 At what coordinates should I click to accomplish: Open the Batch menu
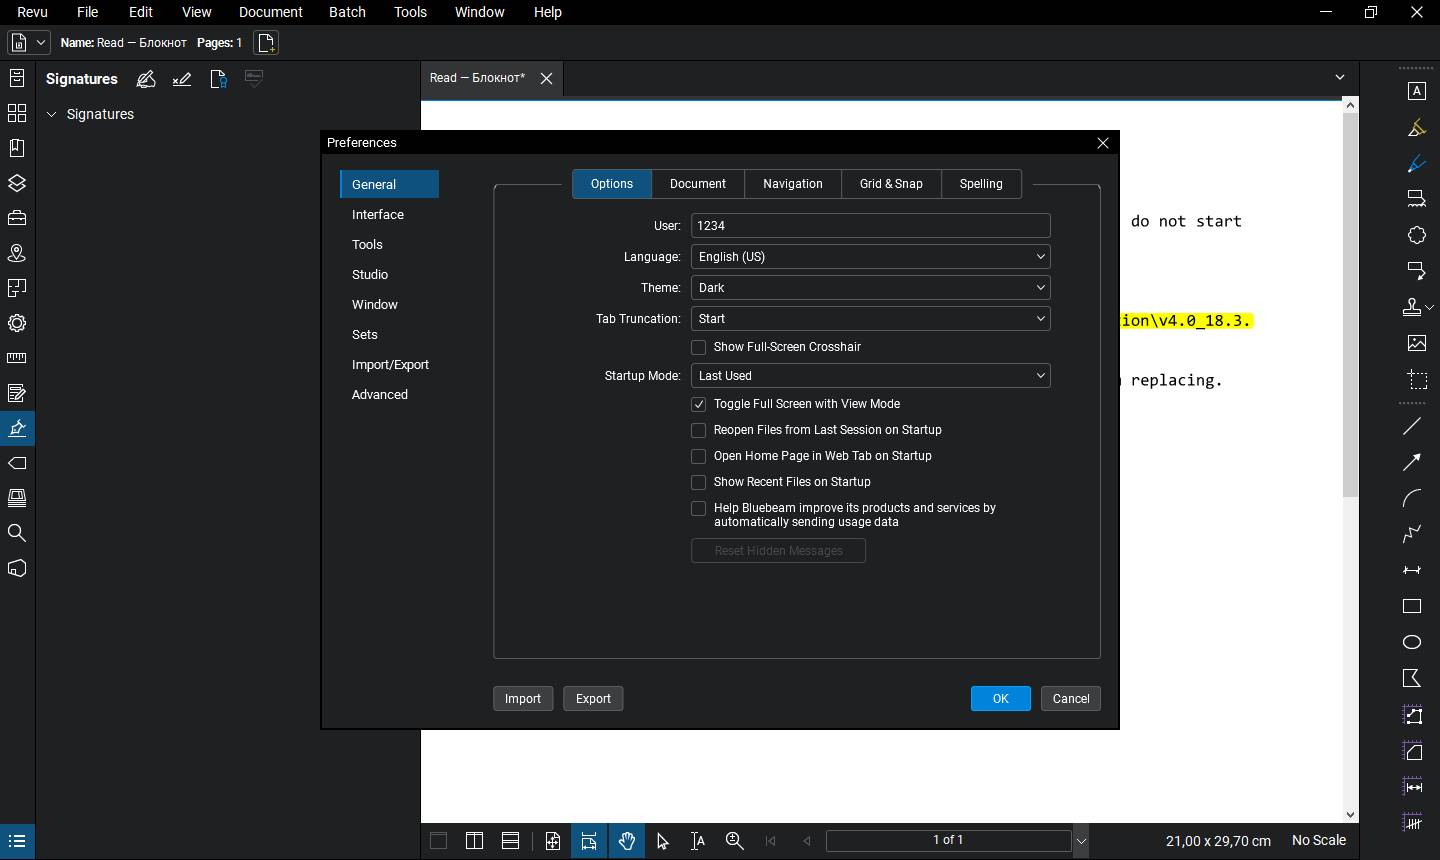[x=347, y=12]
